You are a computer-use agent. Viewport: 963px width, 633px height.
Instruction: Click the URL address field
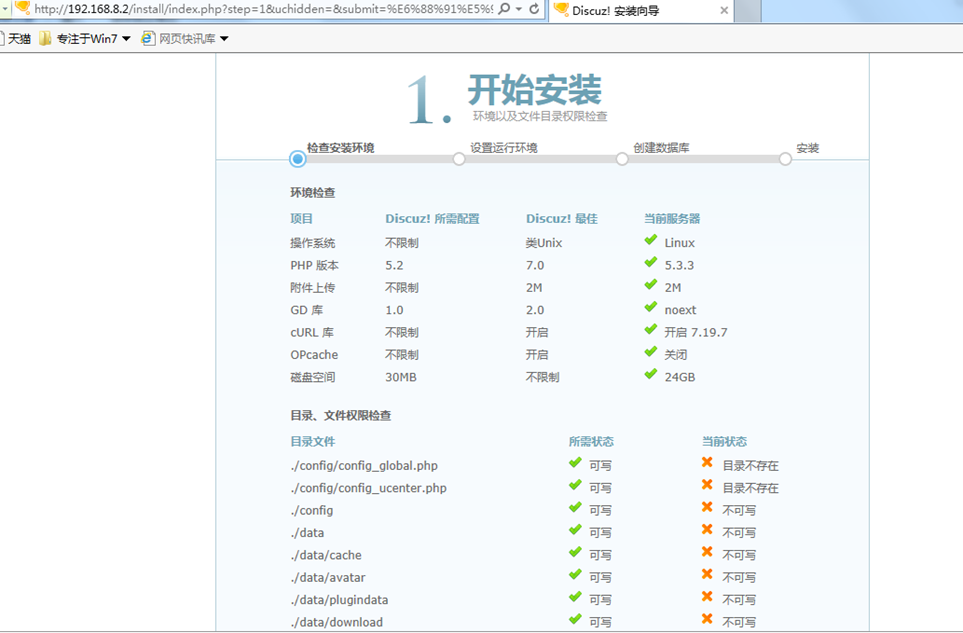[263, 9]
